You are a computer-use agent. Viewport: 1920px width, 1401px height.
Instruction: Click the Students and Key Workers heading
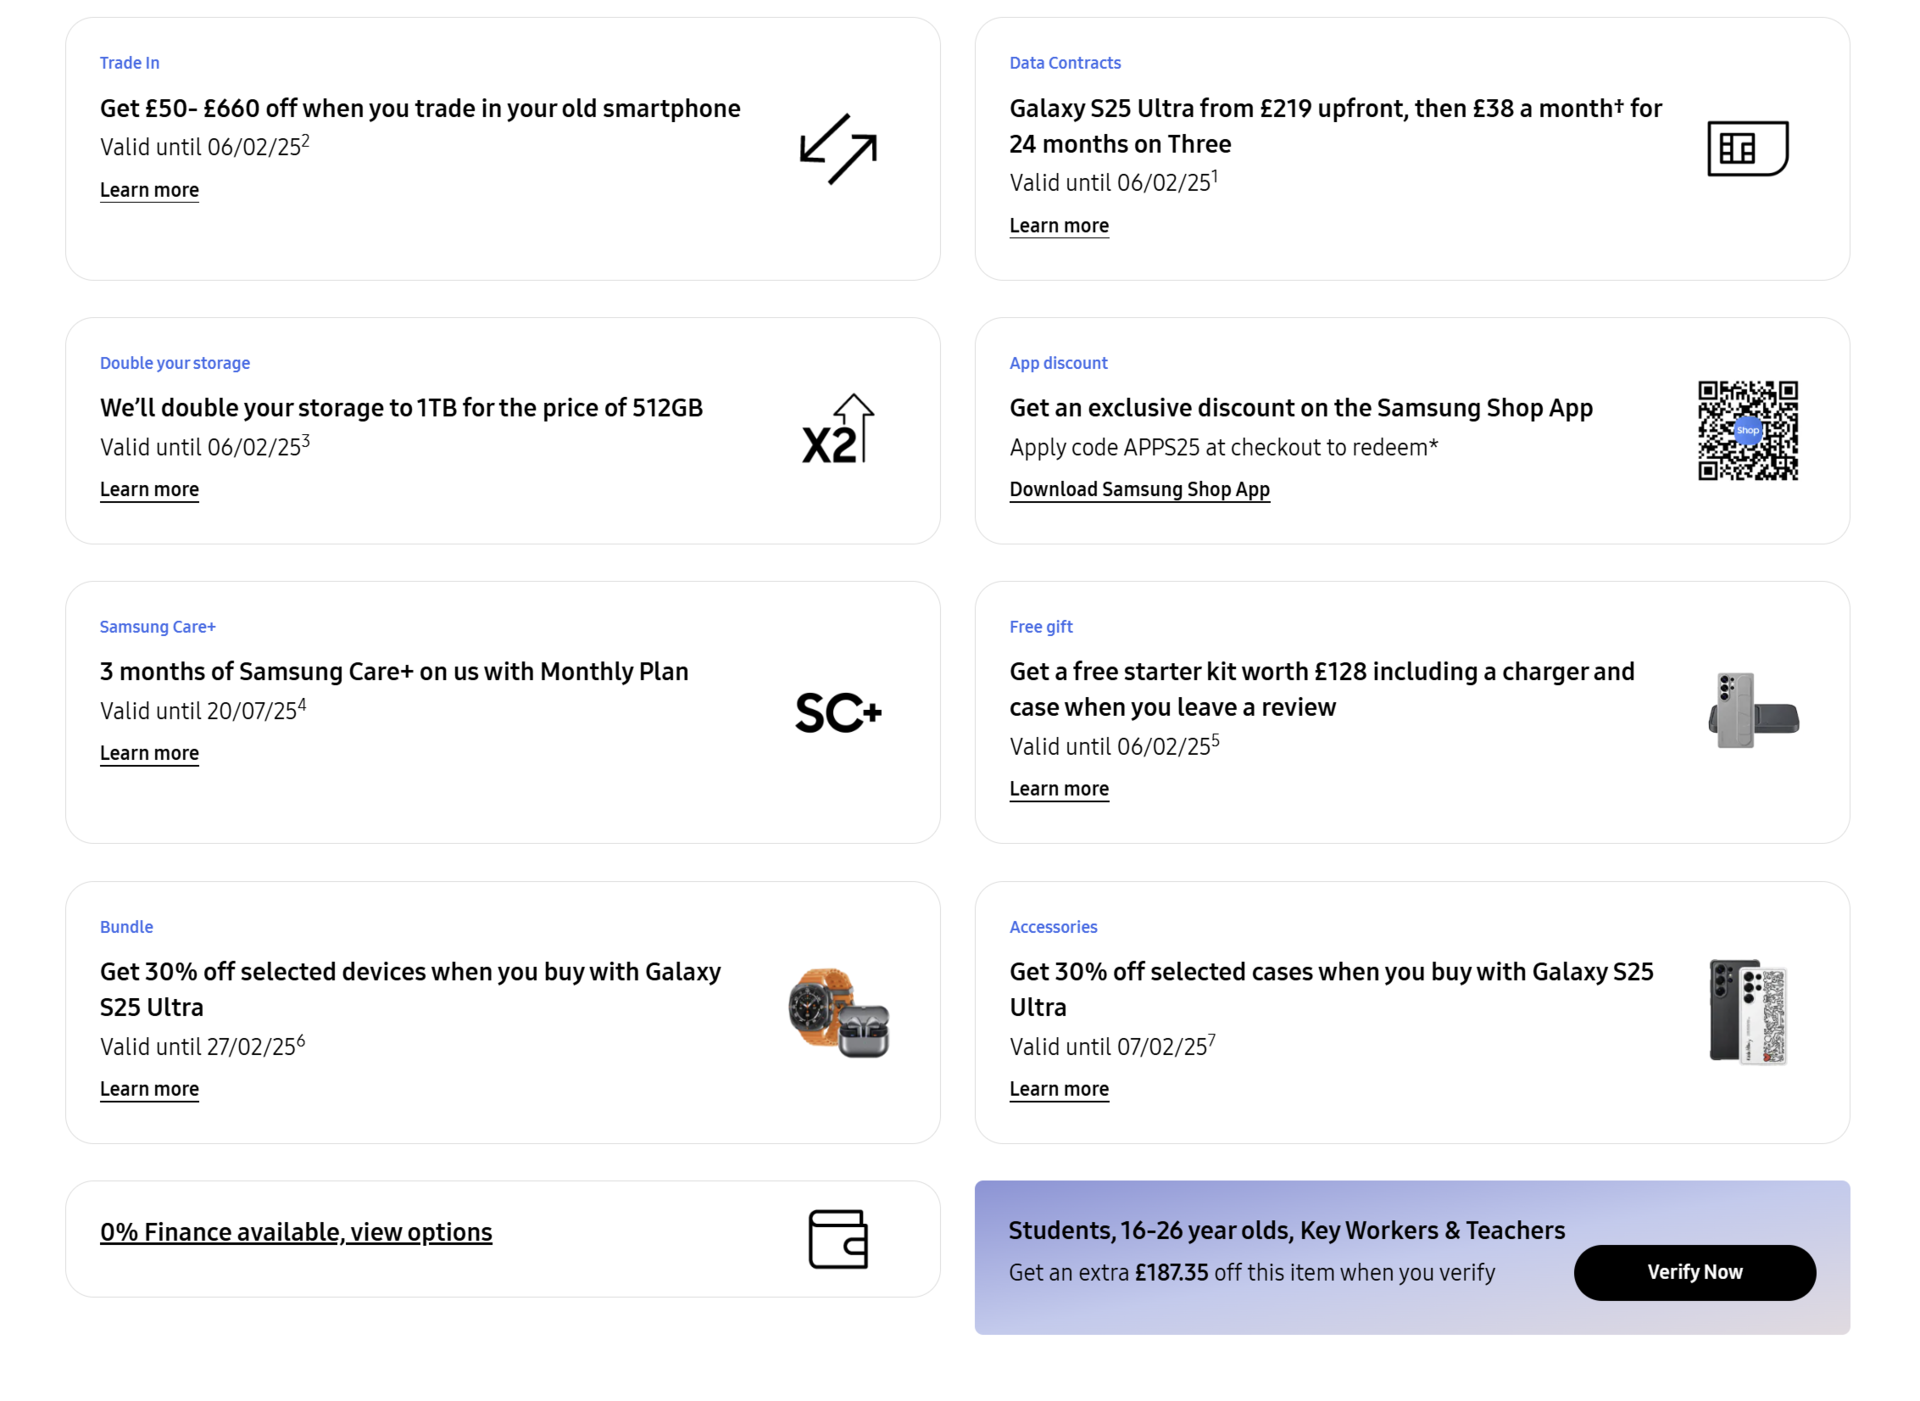coord(1286,1230)
